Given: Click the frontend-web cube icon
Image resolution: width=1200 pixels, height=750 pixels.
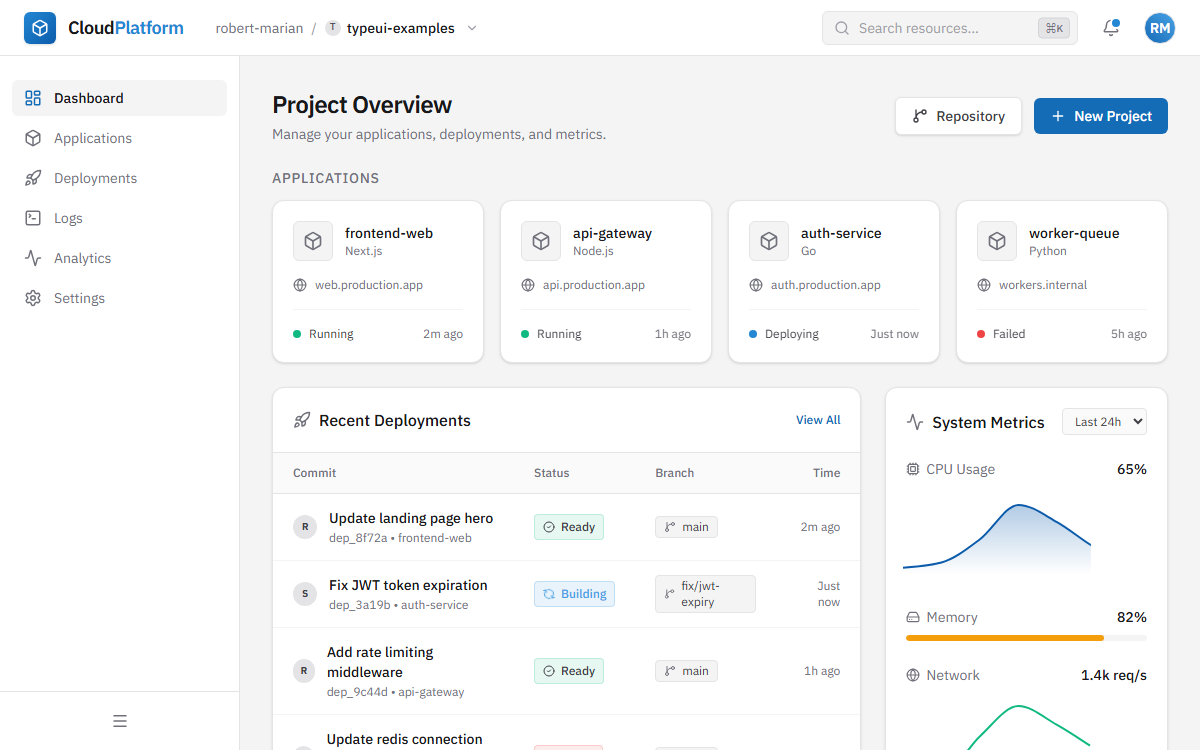Looking at the screenshot, I should (313, 241).
